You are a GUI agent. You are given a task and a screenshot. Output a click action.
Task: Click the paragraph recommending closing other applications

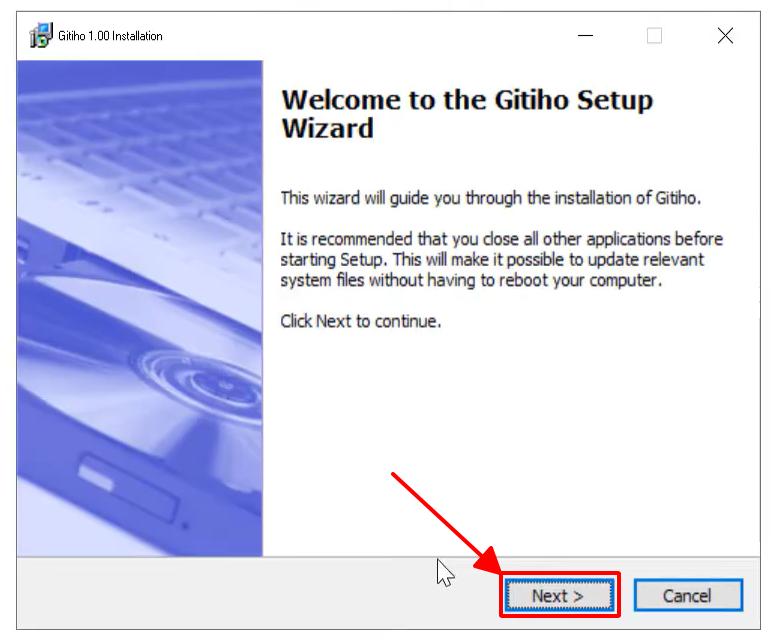502,259
